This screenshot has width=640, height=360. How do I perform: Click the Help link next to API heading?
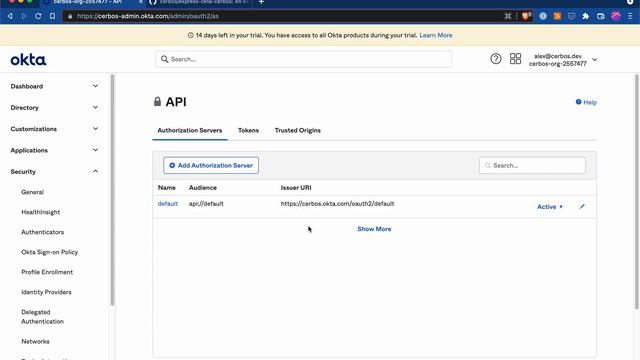coord(586,102)
